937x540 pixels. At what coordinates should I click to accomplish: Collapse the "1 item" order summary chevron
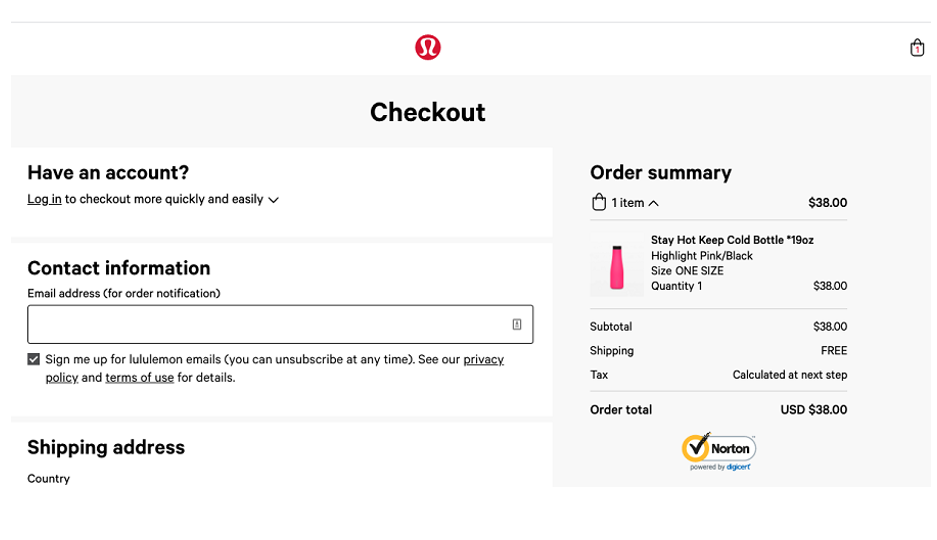(x=654, y=203)
